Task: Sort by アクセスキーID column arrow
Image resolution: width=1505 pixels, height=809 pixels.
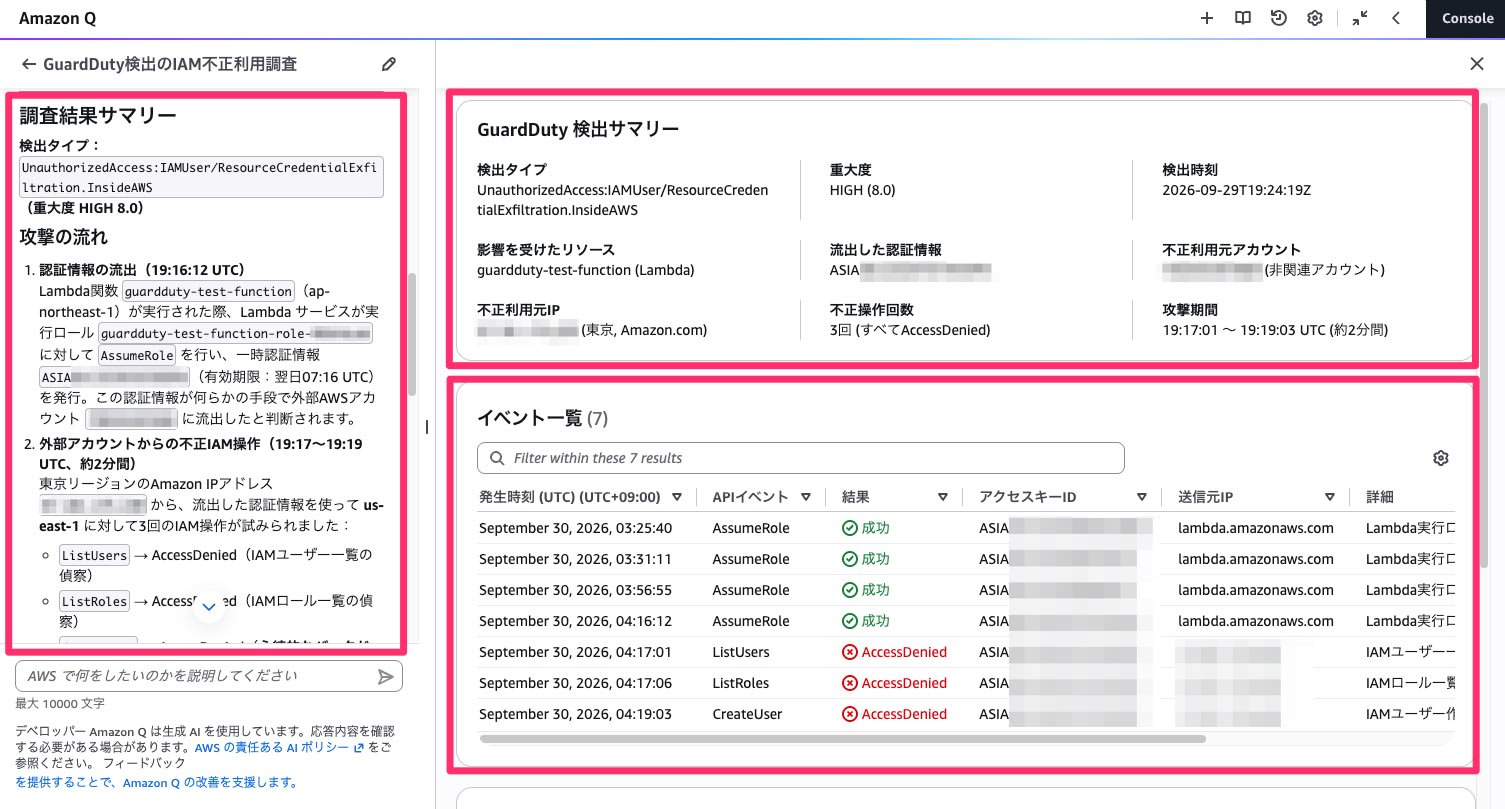Action: (x=1142, y=497)
